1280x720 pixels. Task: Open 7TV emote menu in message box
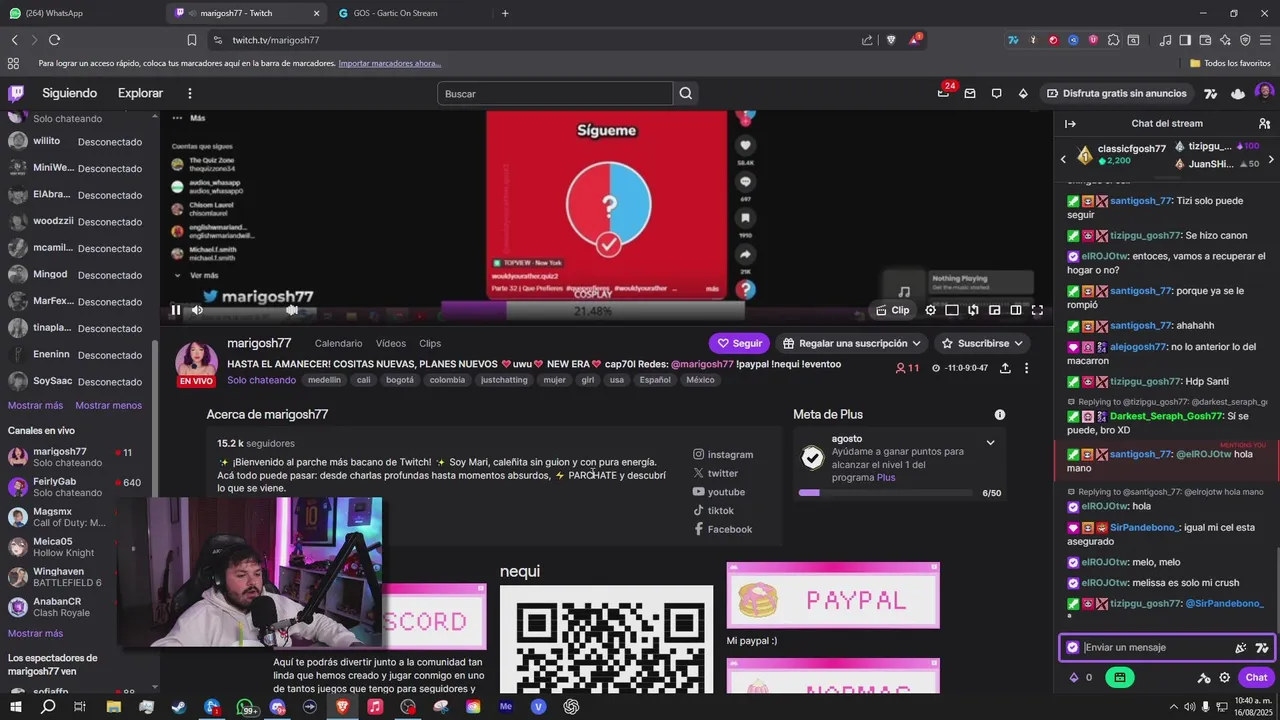(1262, 647)
